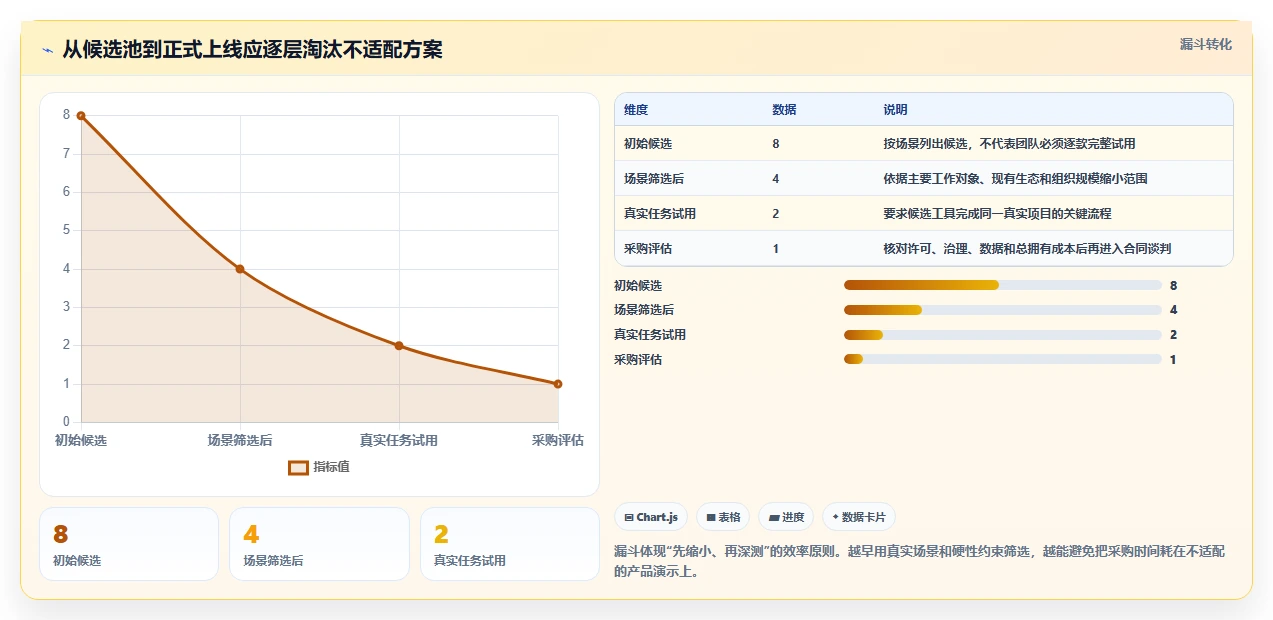Click the summary paragraph starting 漏斗体现
The image size is (1273, 620).
(920, 562)
